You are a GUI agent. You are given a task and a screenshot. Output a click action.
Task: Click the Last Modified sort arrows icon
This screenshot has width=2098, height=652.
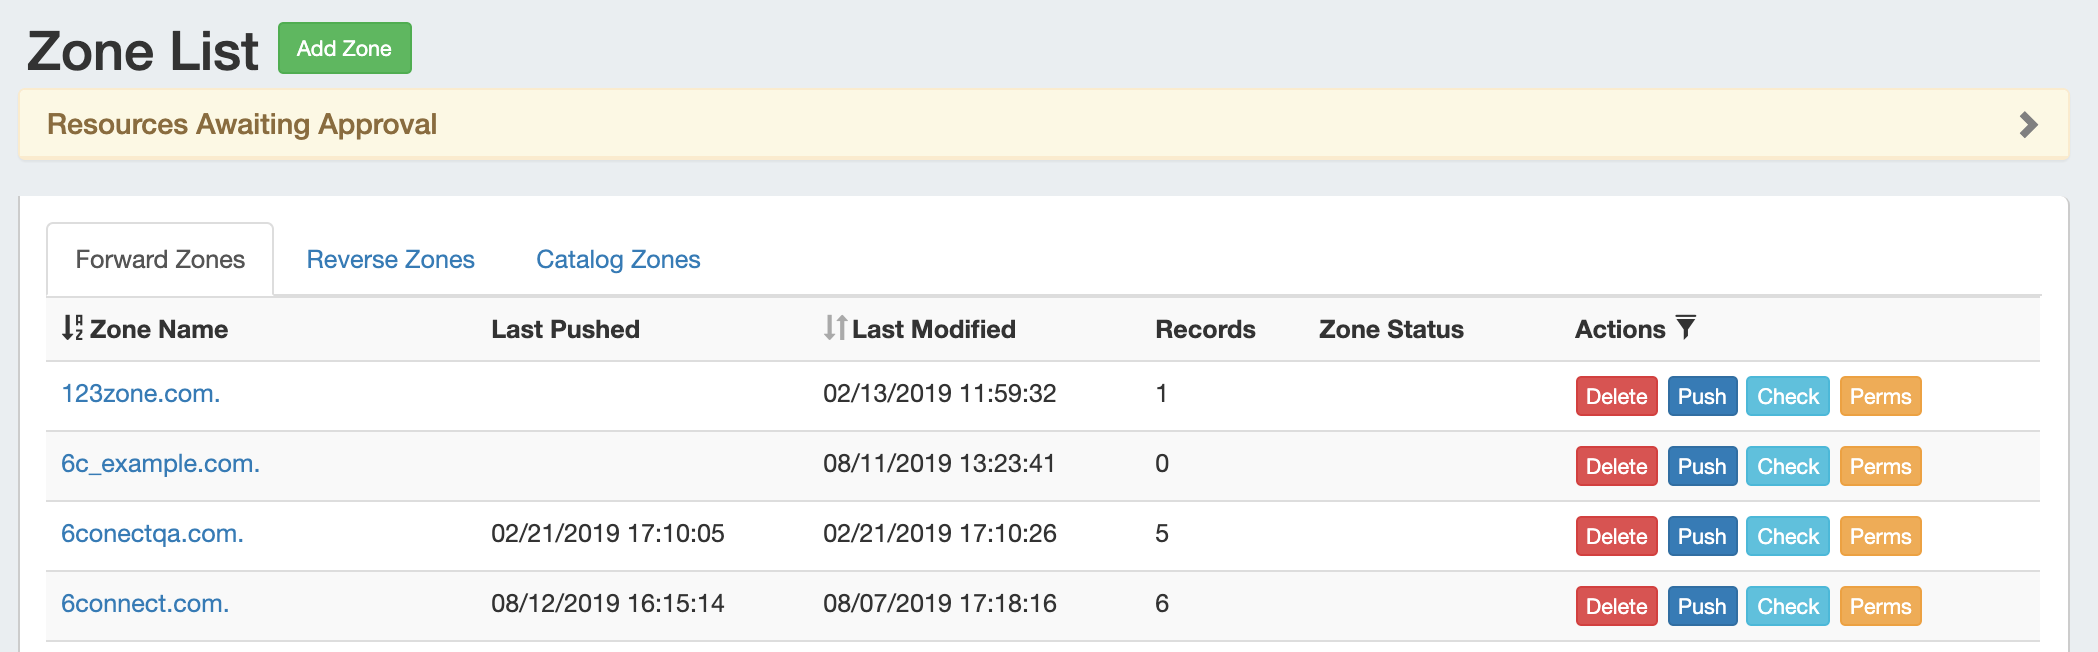835,328
